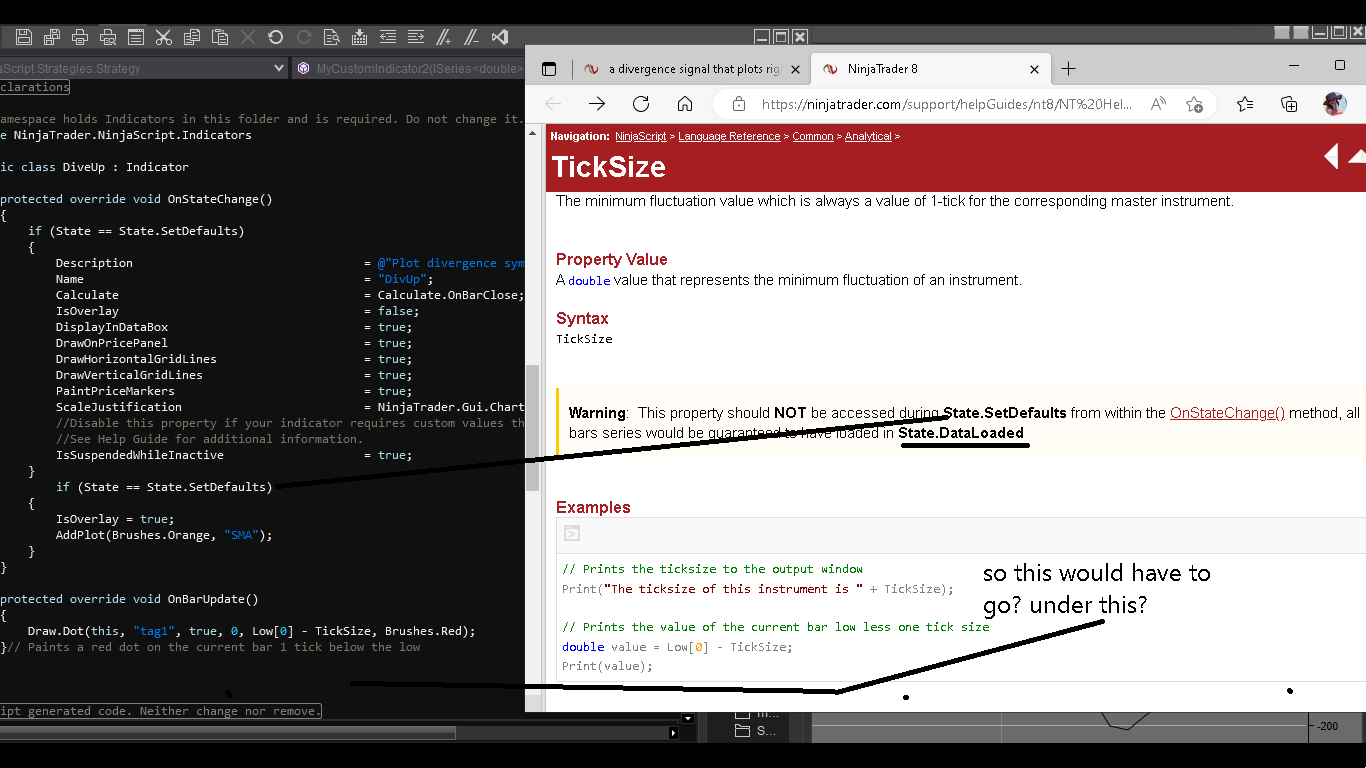Go to the browser home page
The image size is (1366, 768).
pyautogui.click(x=685, y=104)
